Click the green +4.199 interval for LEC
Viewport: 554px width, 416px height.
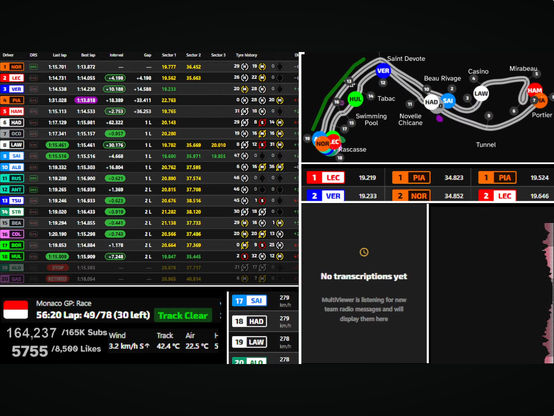click(x=115, y=78)
